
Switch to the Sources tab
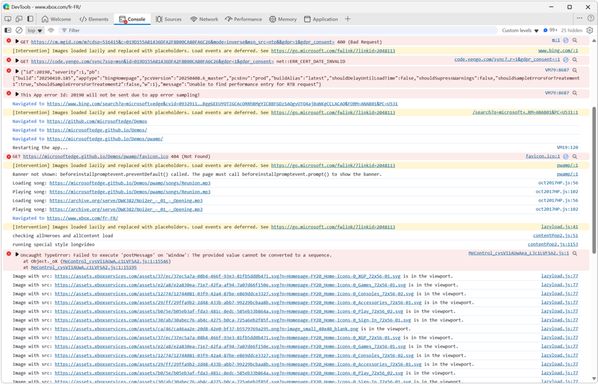pos(168,19)
